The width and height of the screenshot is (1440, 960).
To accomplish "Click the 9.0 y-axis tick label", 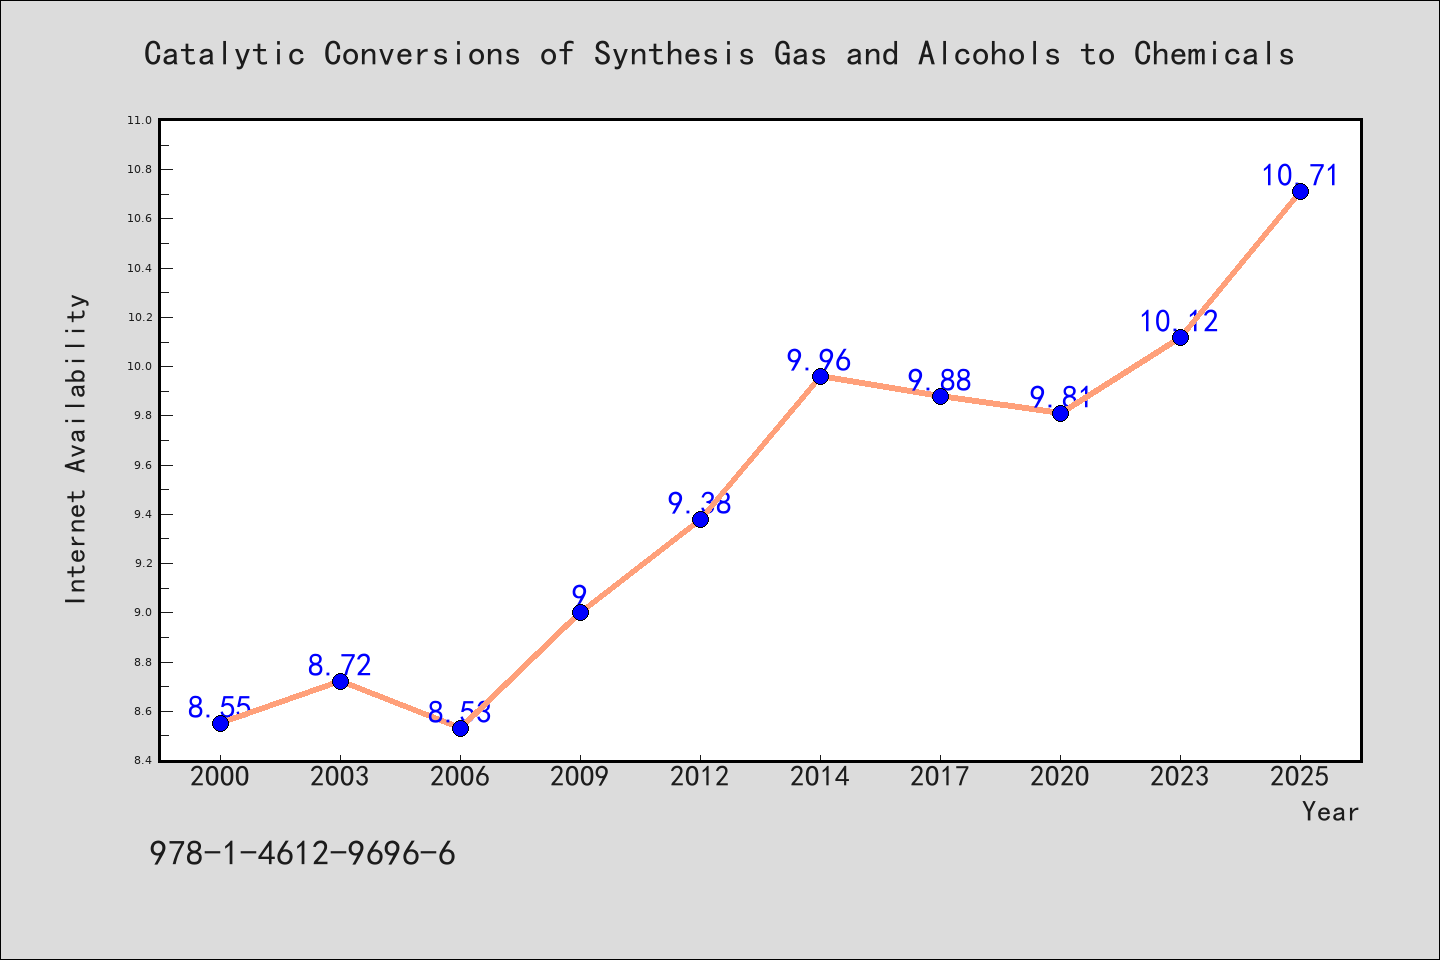I will 142,612.
